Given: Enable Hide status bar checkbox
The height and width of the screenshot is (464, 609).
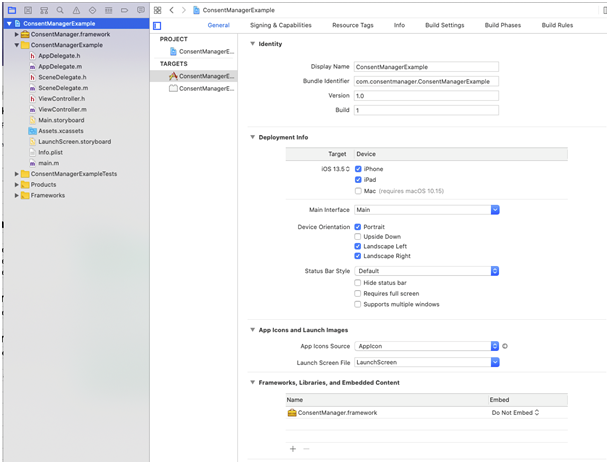Looking at the screenshot, I should point(358,283).
